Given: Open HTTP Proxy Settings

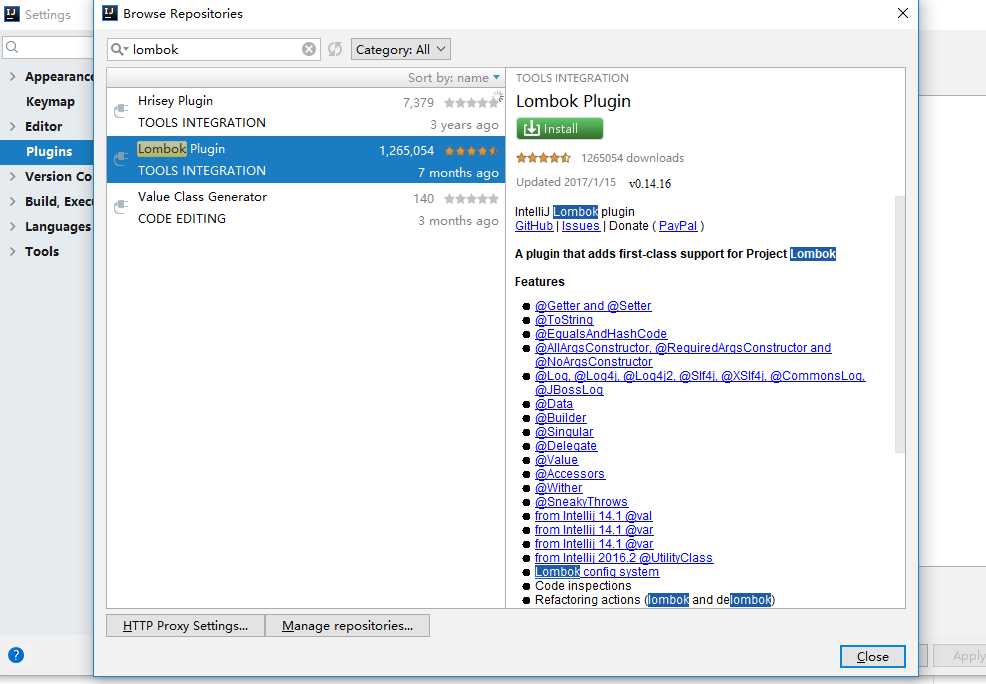Looking at the screenshot, I should pyautogui.click(x=185, y=626).
